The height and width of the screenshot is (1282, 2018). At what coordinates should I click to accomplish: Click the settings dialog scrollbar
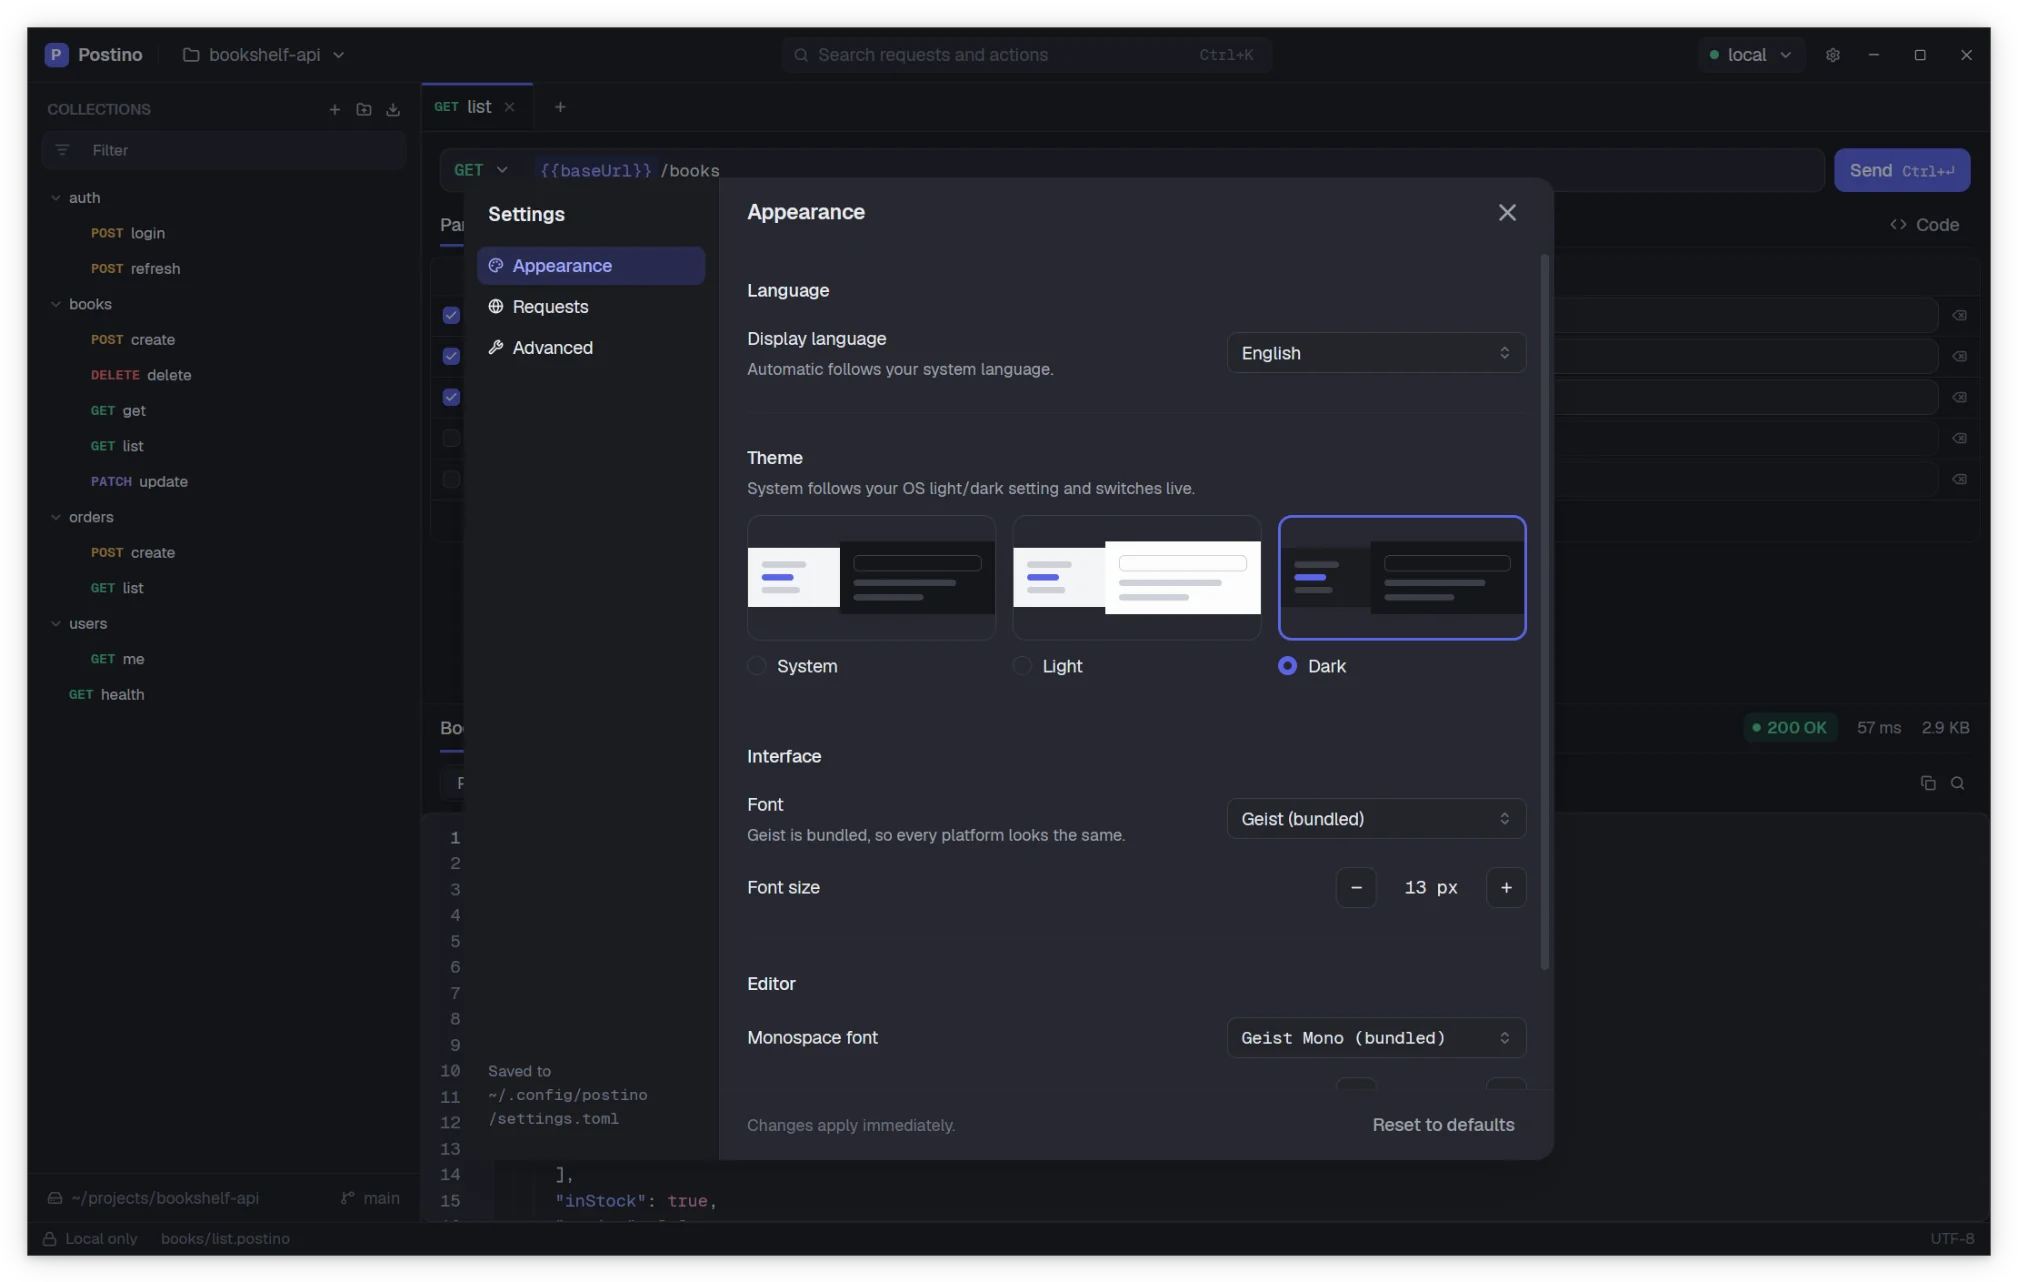pos(1545,612)
